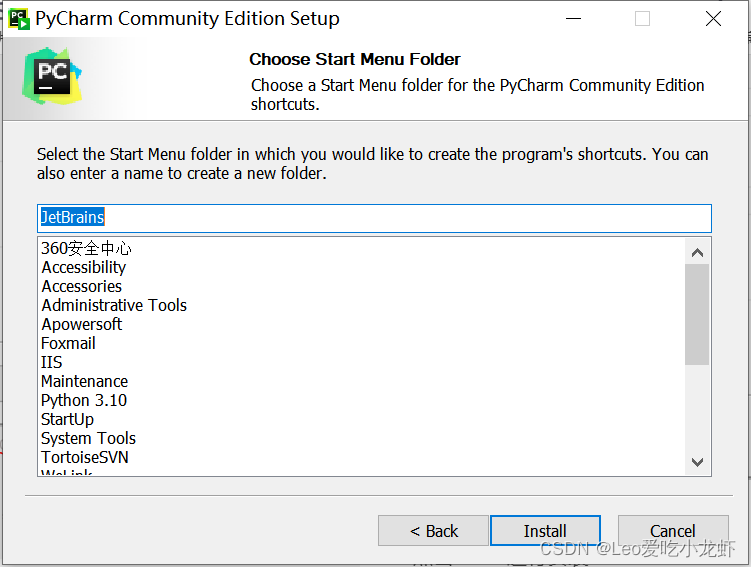Choose the TortoiseSVN folder
Image resolution: width=751 pixels, height=567 pixels.
coord(85,457)
